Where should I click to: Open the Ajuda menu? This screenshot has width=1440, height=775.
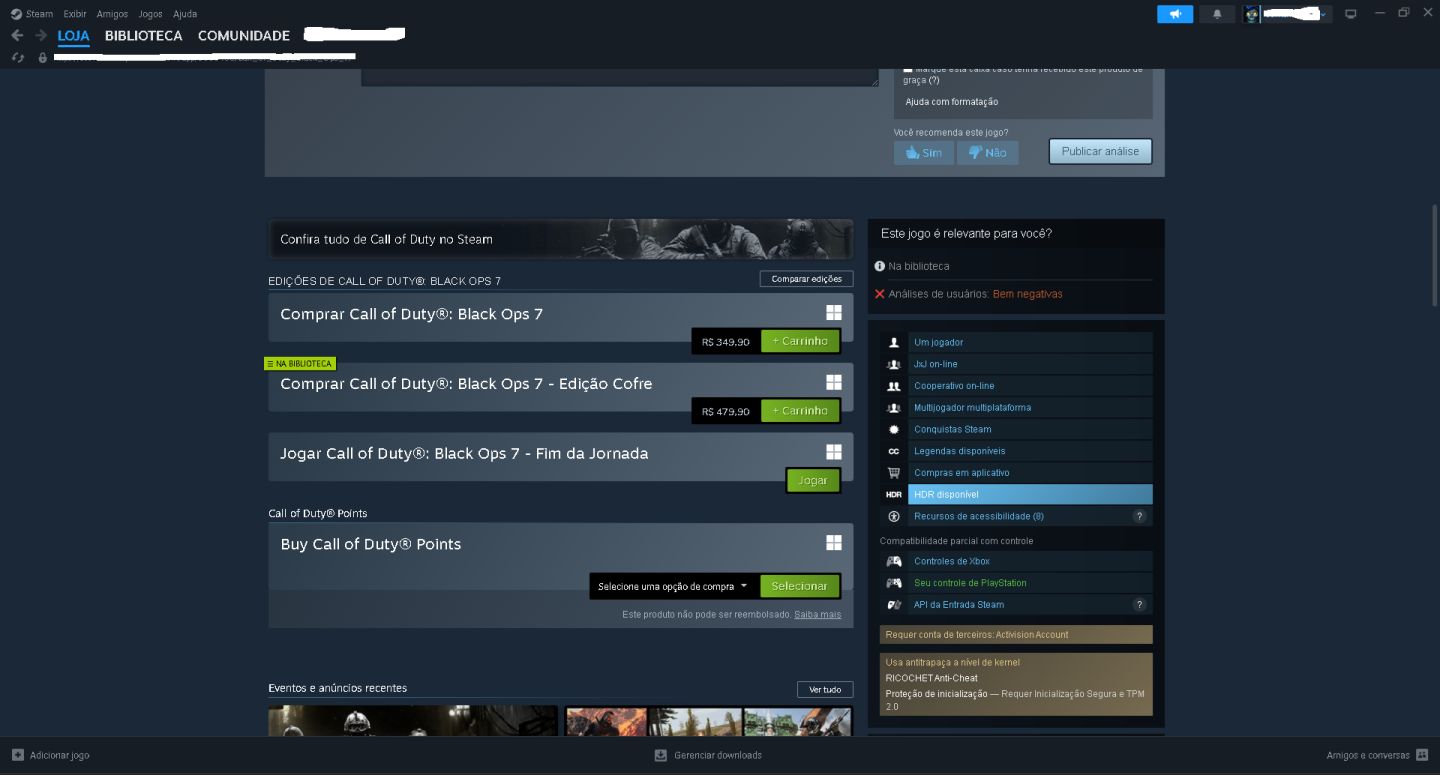click(184, 14)
